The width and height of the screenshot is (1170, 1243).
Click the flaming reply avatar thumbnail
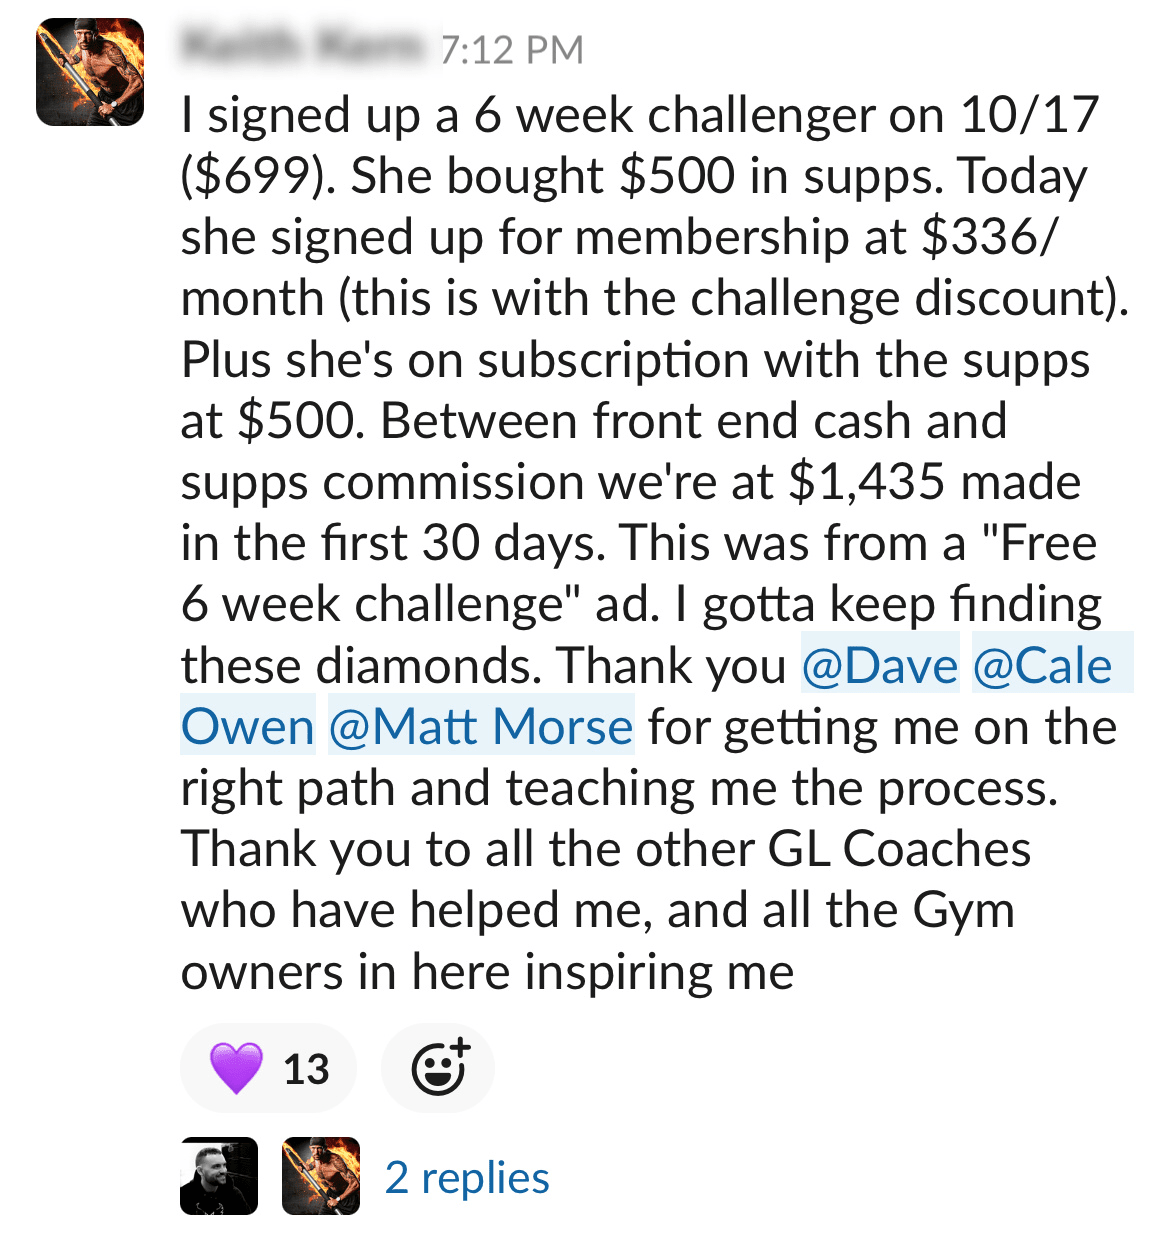point(321,1176)
